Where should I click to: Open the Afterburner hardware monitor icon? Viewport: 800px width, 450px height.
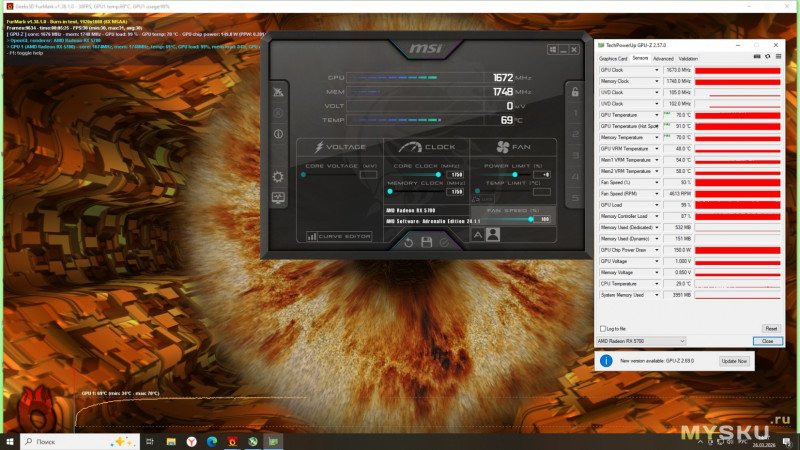(x=278, y=199)
